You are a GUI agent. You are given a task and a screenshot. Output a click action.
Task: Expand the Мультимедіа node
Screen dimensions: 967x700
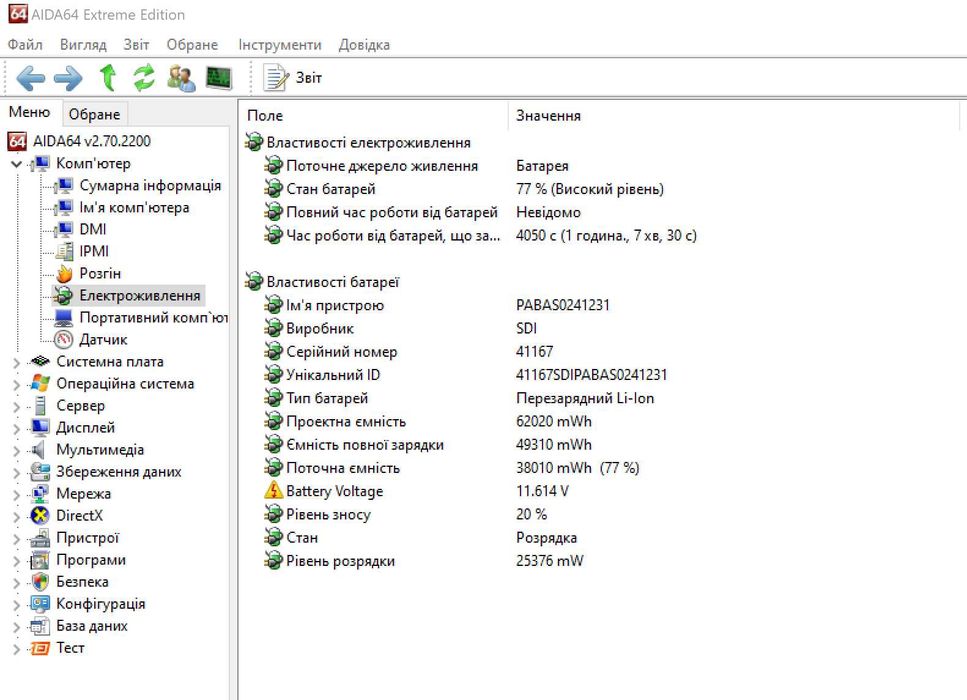(17, 451)
